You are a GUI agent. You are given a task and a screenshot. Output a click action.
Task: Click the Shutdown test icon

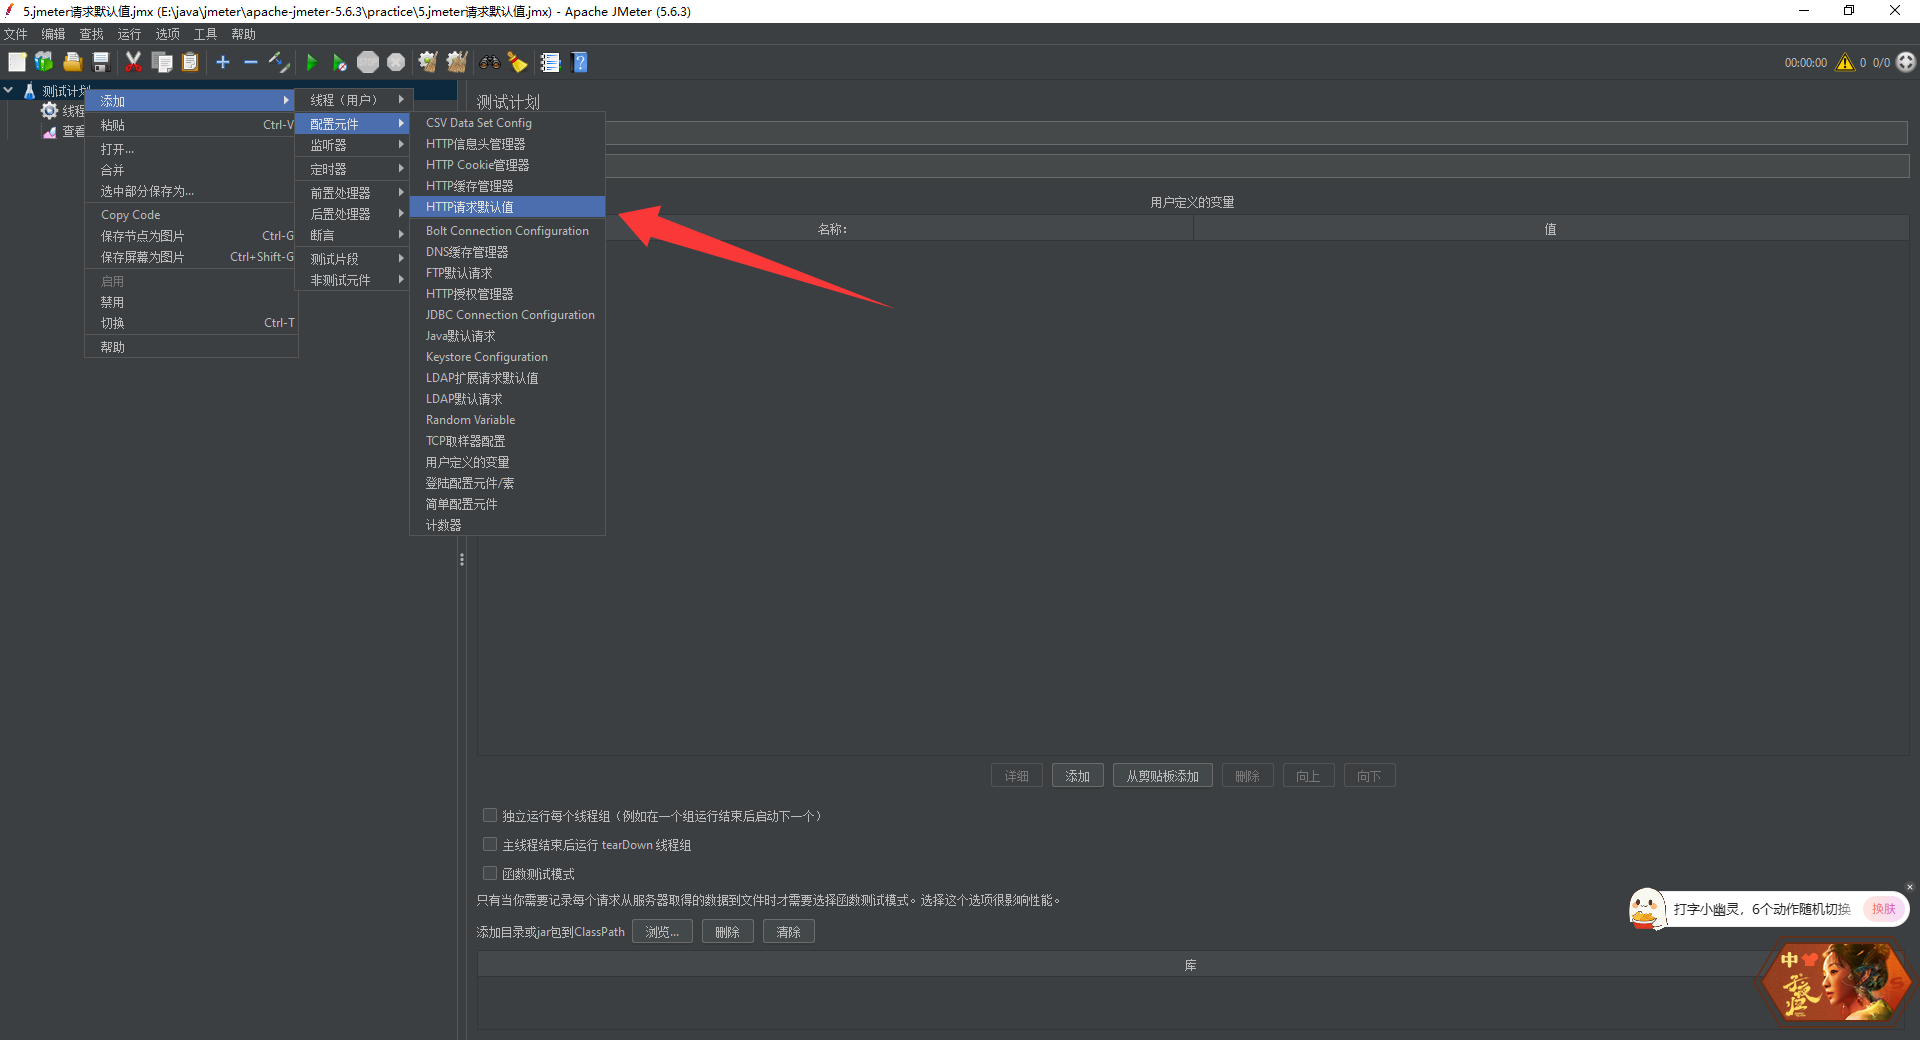pos(396,62)
